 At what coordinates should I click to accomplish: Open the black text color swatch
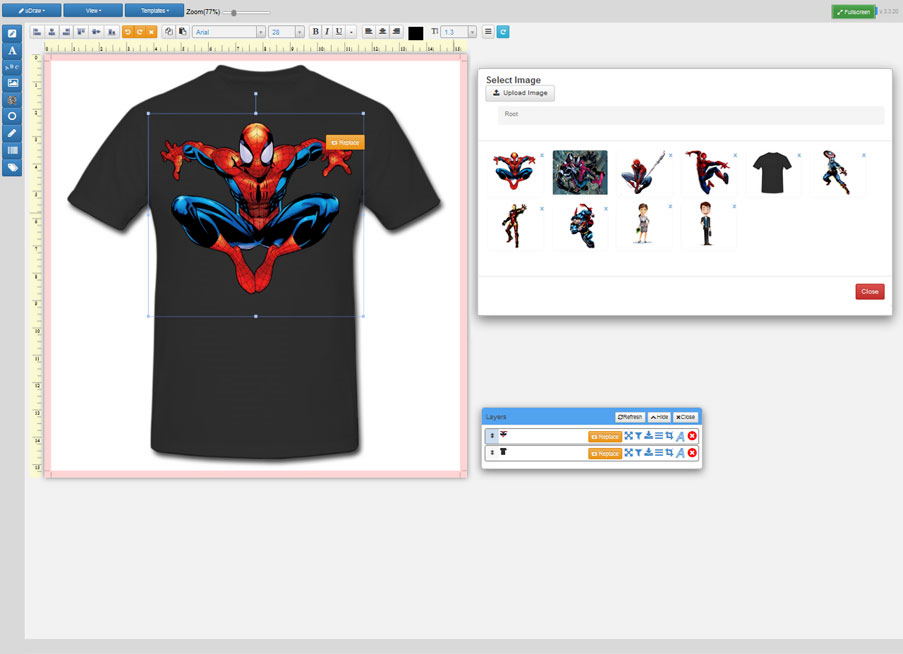pos(416,32)
